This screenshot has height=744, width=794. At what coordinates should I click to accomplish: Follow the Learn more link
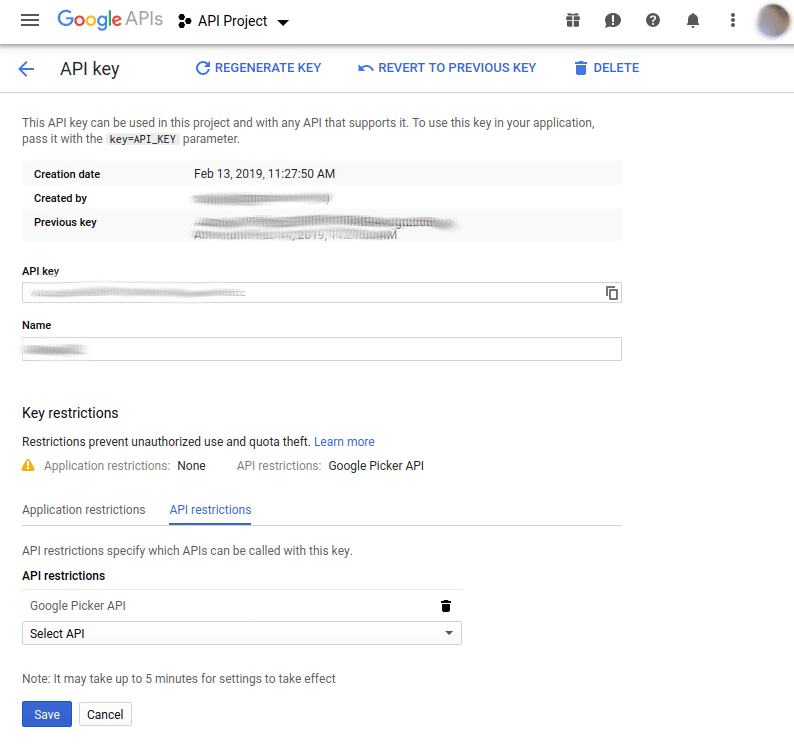pyautogui.click(x=344, y=441)
